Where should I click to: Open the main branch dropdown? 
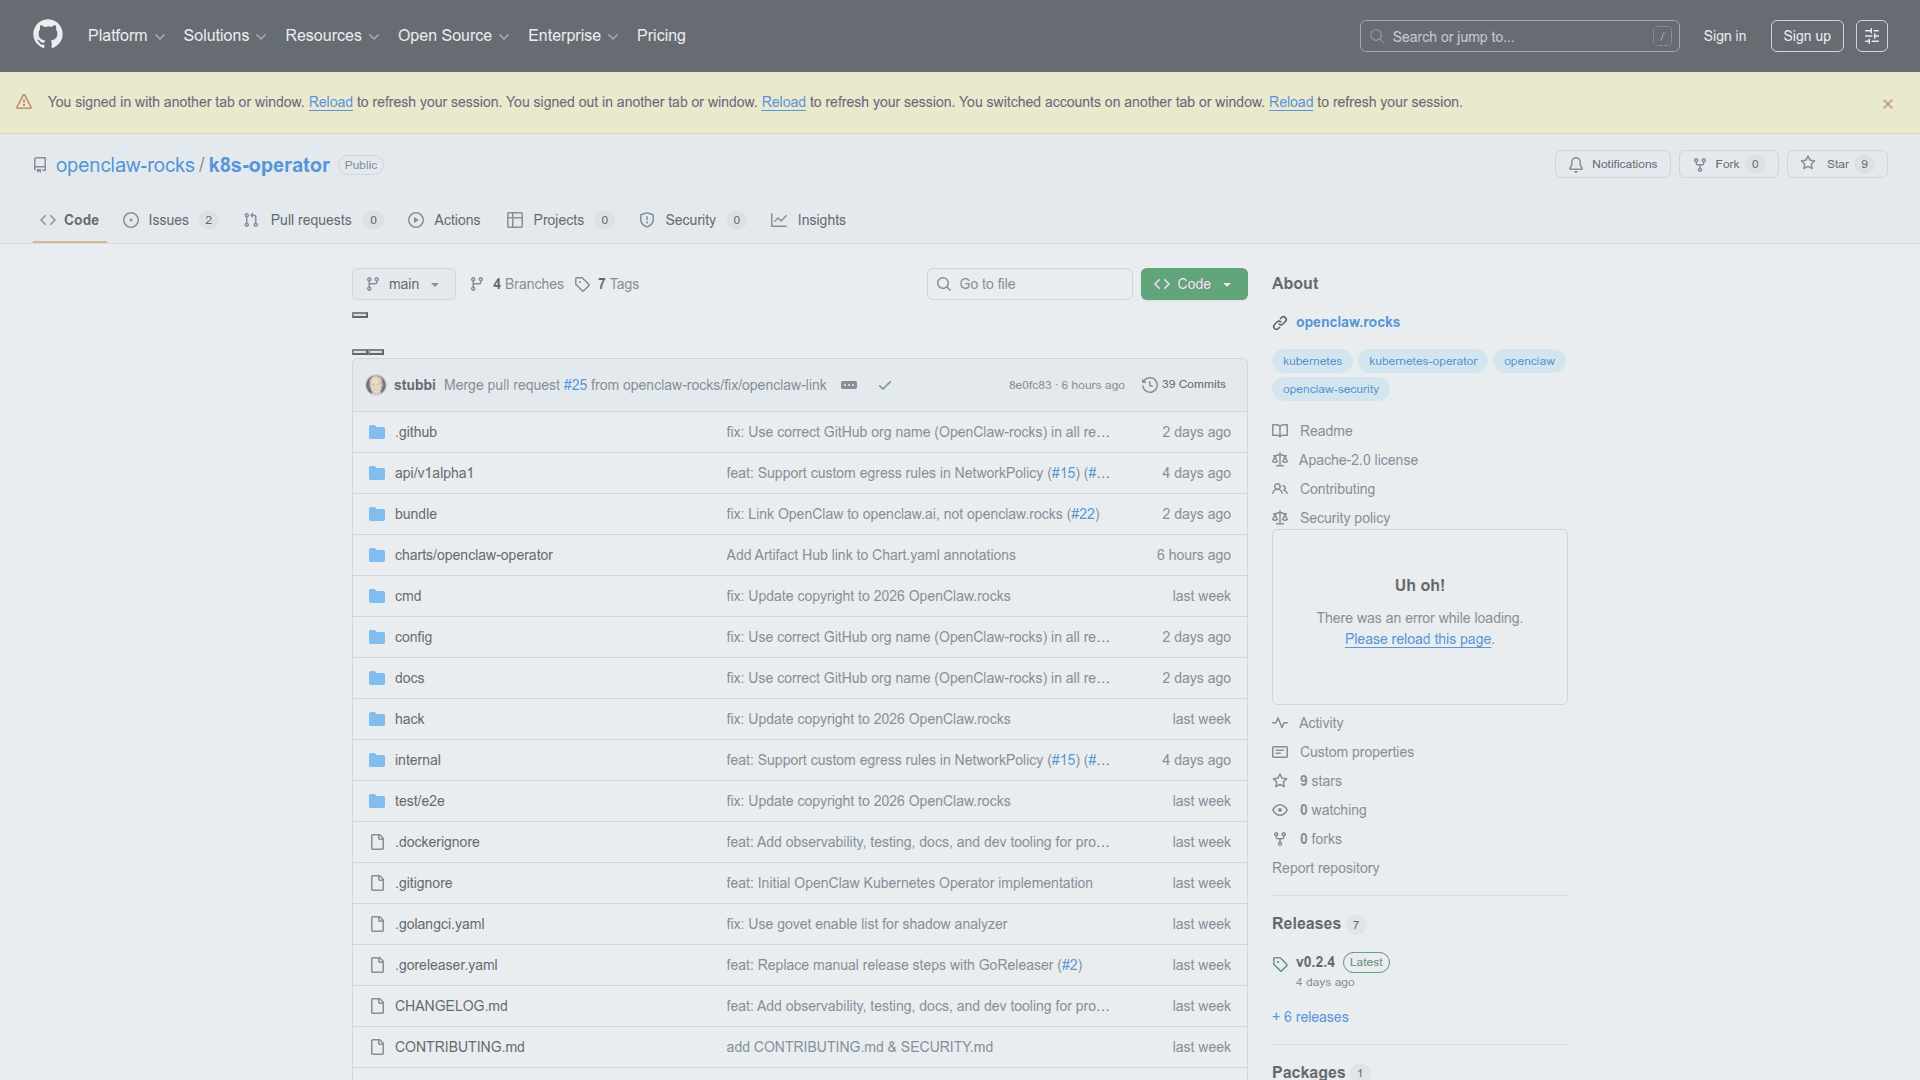(x=403, y=284)
